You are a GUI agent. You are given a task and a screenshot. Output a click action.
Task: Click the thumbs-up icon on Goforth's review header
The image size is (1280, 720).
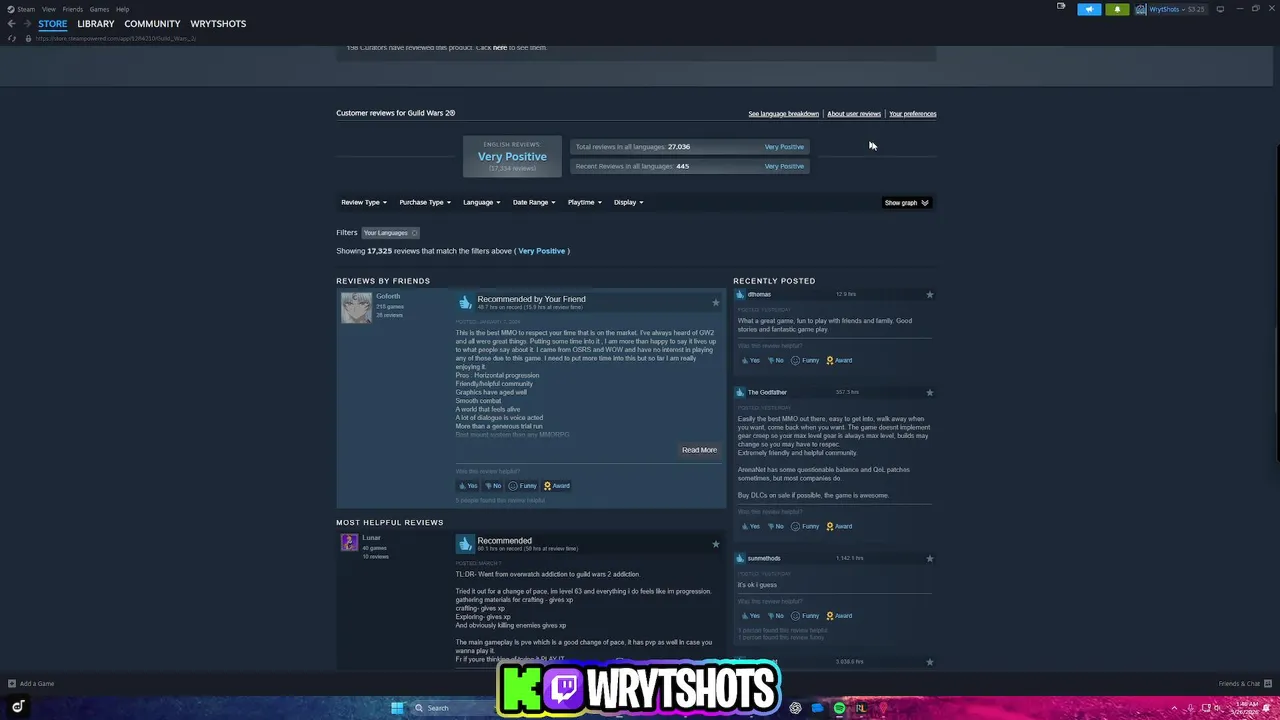465,302
